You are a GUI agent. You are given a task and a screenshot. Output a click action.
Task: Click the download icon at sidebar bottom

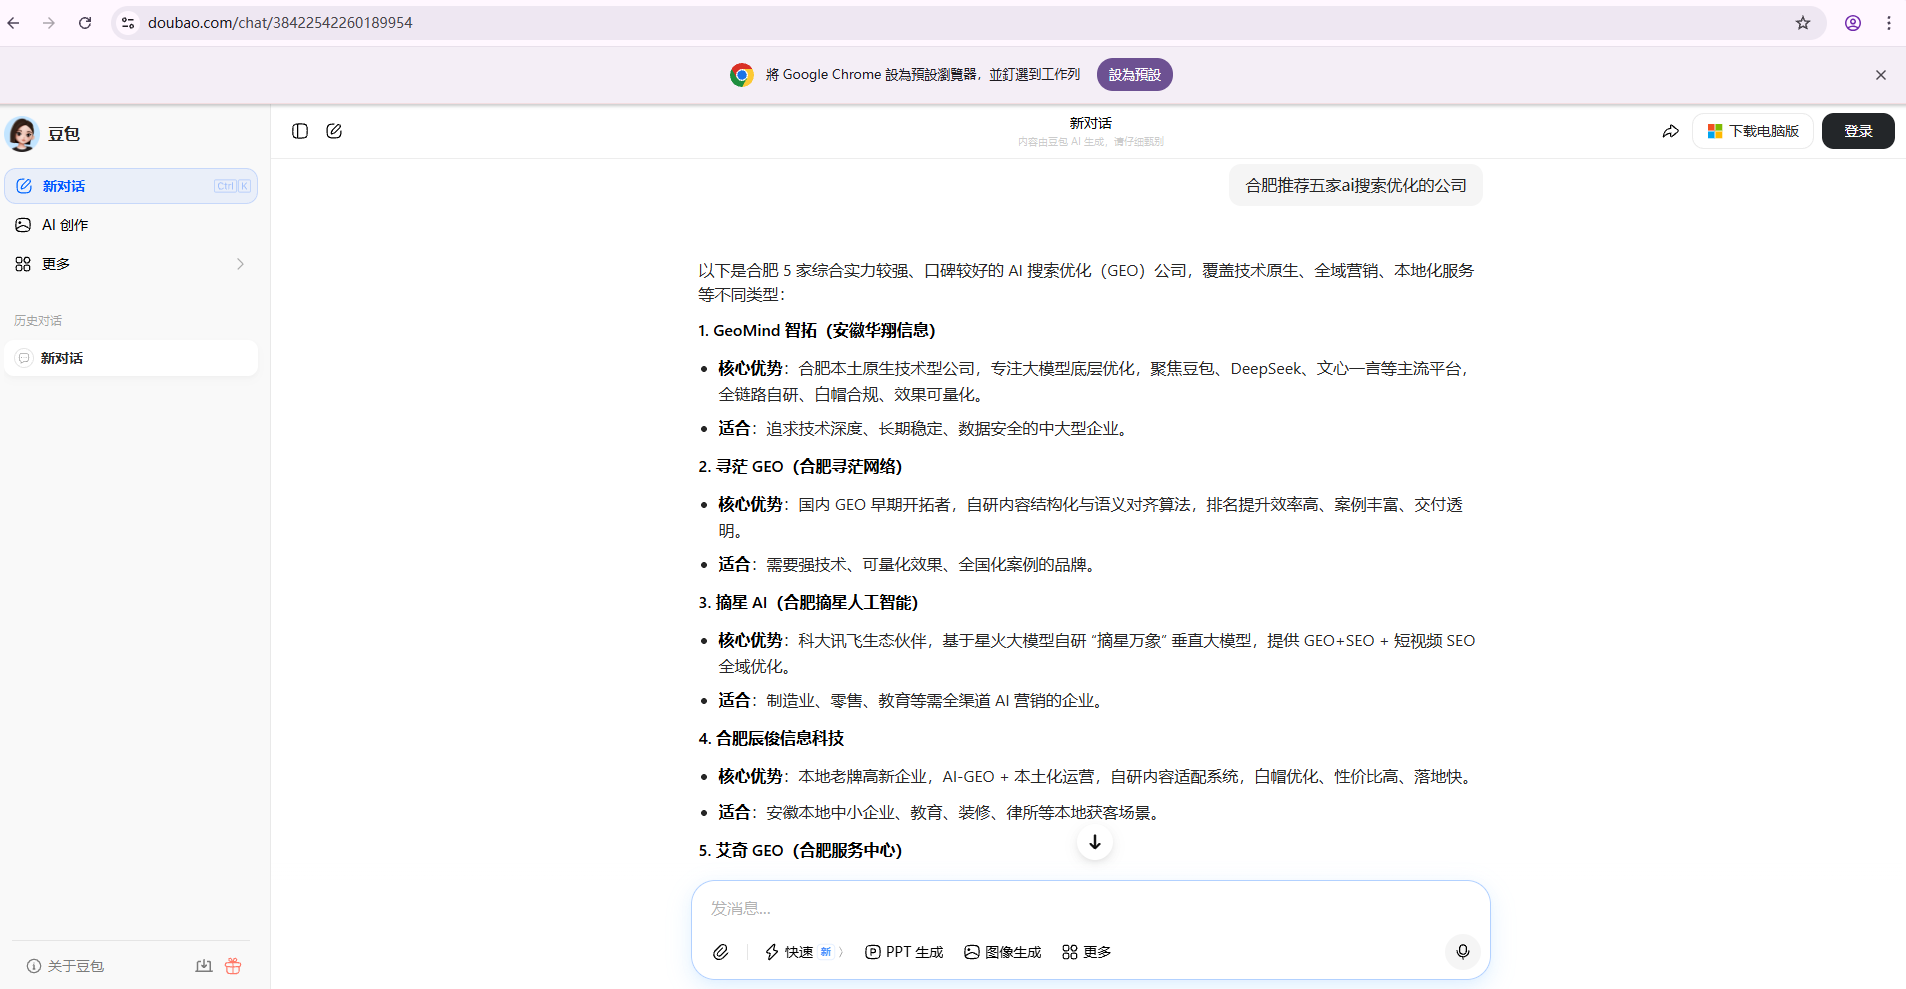tap(203, 965)
